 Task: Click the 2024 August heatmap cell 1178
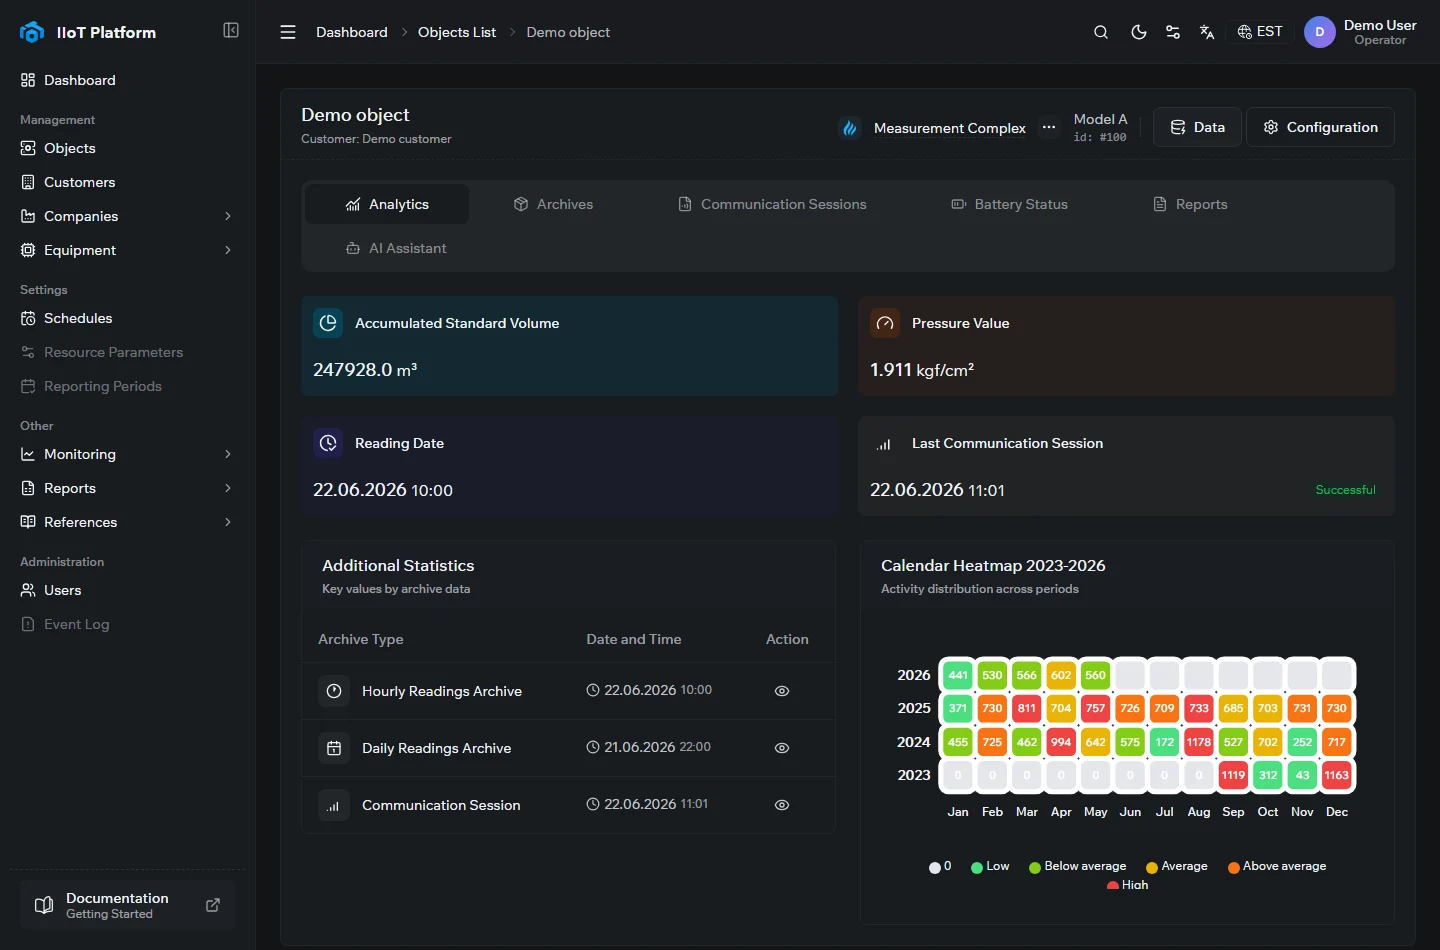pos(1199,742)
